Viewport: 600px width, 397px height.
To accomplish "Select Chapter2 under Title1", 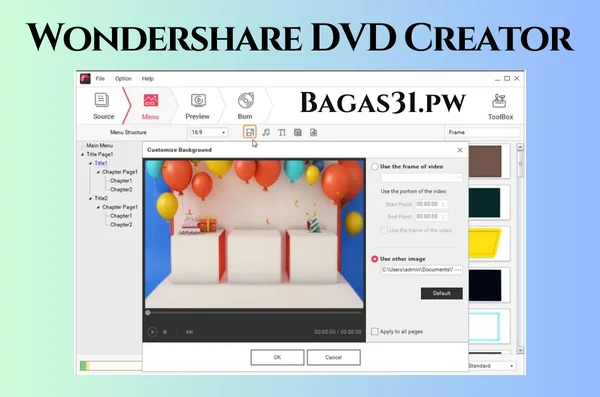I will [x=121, y=190].
